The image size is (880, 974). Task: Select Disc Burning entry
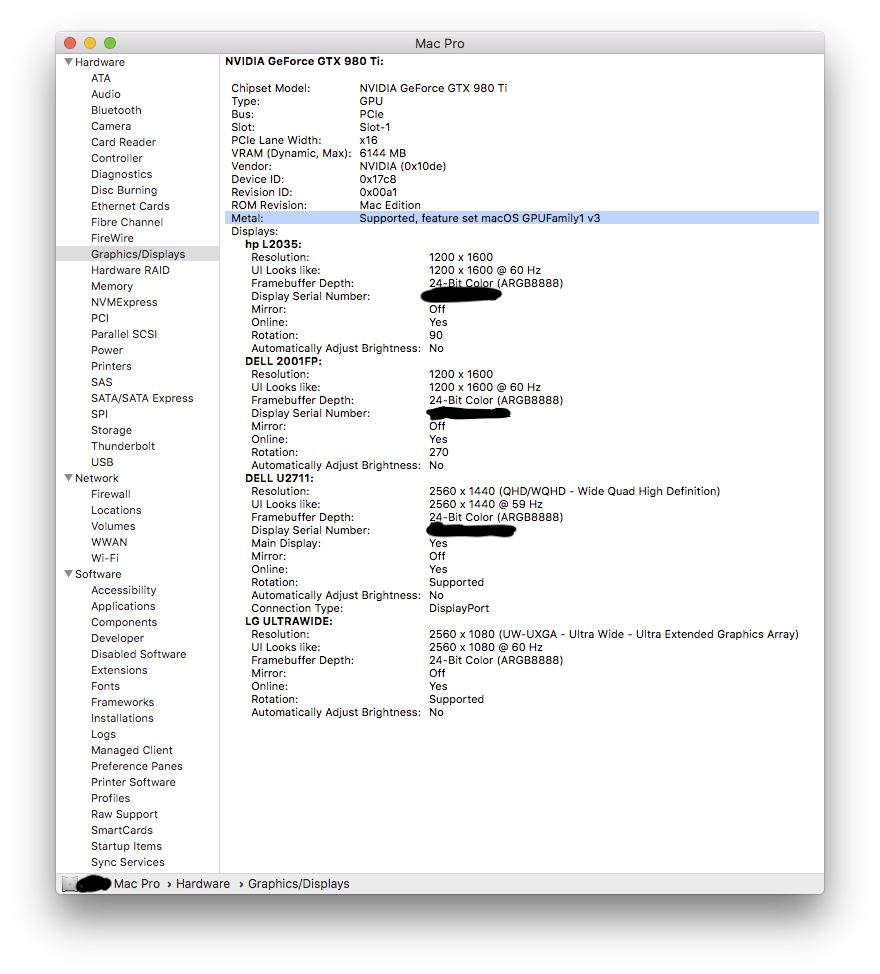[124, 190]
